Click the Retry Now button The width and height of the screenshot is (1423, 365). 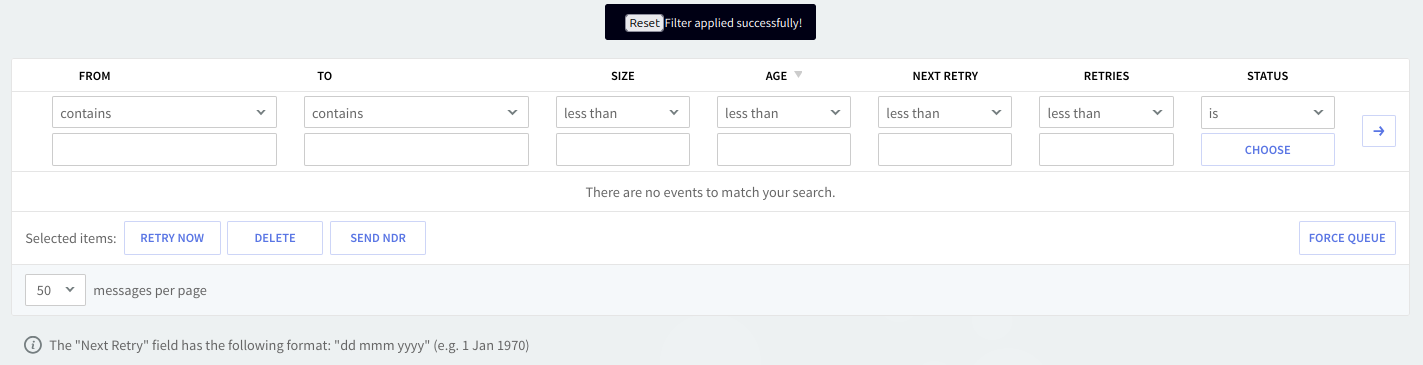click(172, 238)
